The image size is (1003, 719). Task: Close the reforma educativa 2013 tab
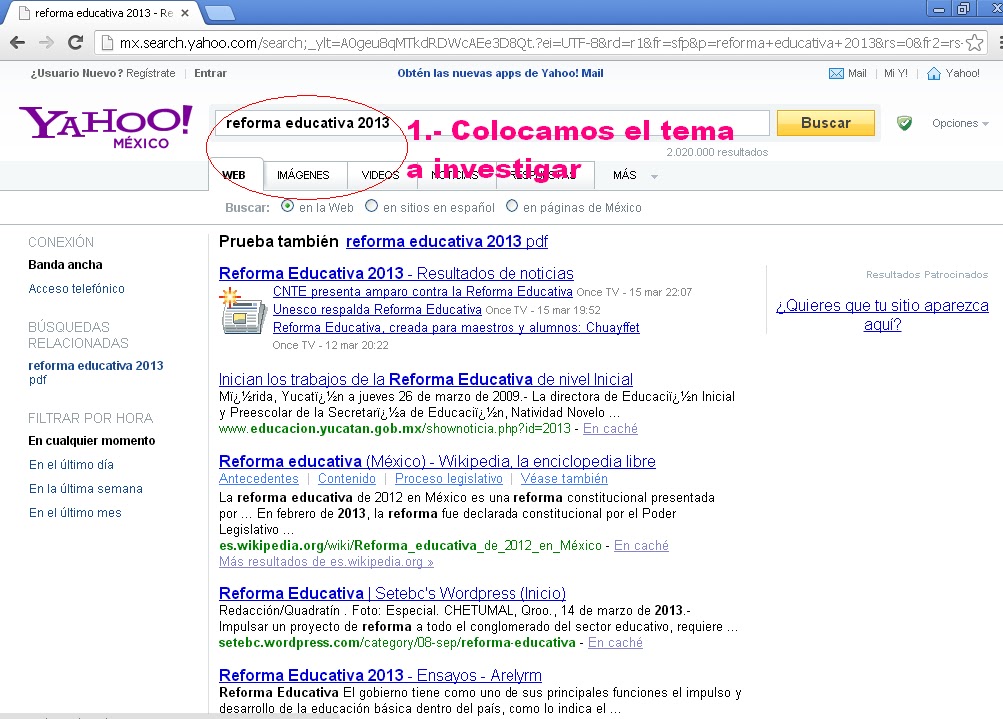click(185, 13)
